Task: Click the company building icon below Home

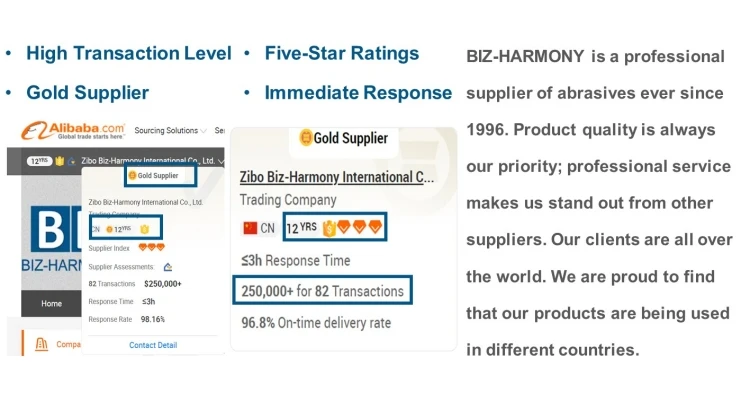Action: 42,345
